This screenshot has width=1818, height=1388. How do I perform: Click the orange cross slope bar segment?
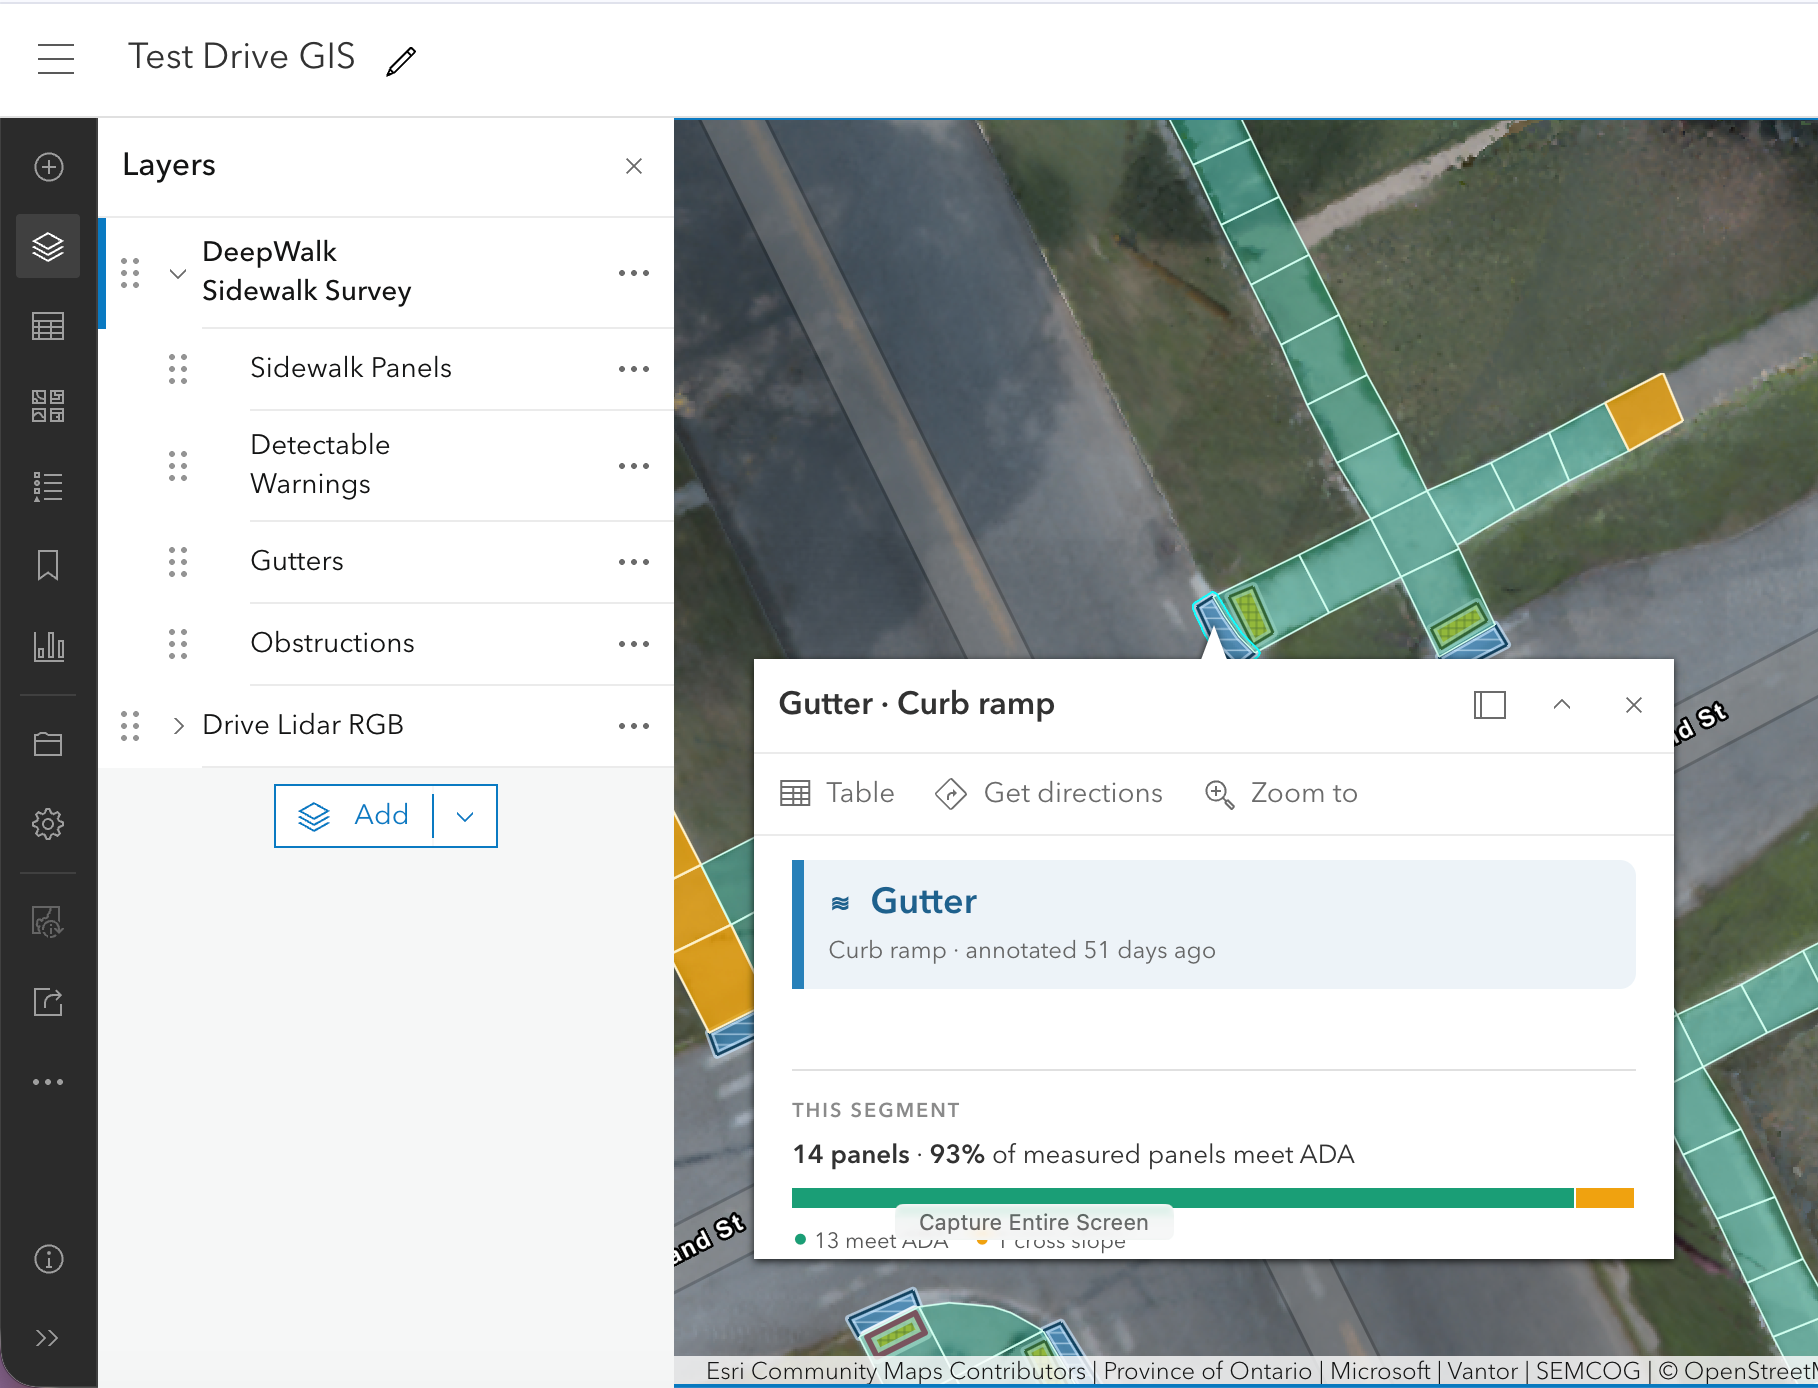click(1605, 1198)
